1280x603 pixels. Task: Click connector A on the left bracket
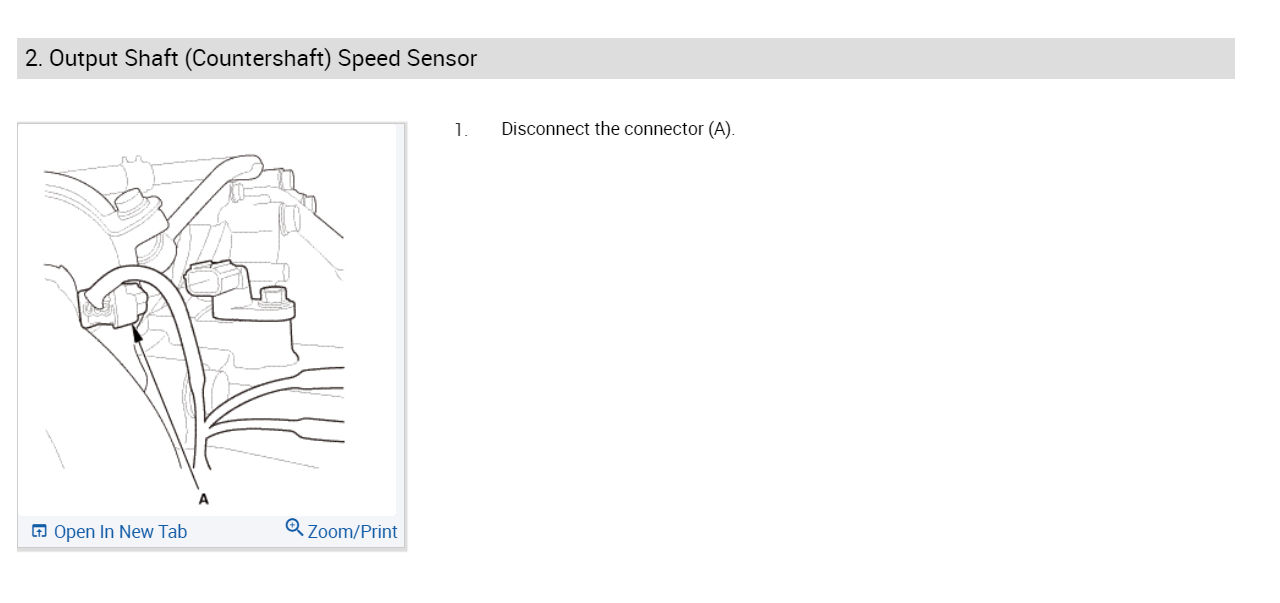tap(128, 304)
